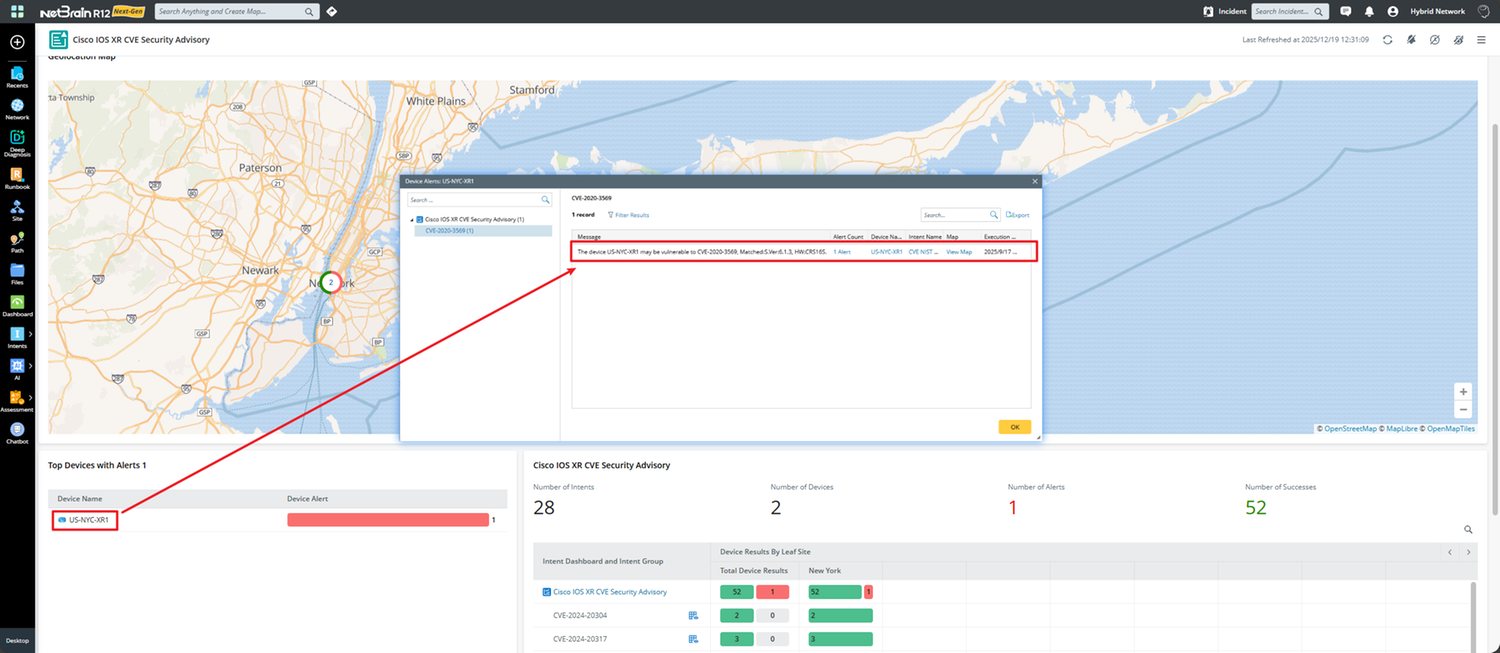Open the MapLibre attribution link
Screen dimensions: 1500x653
[1401, 429]
